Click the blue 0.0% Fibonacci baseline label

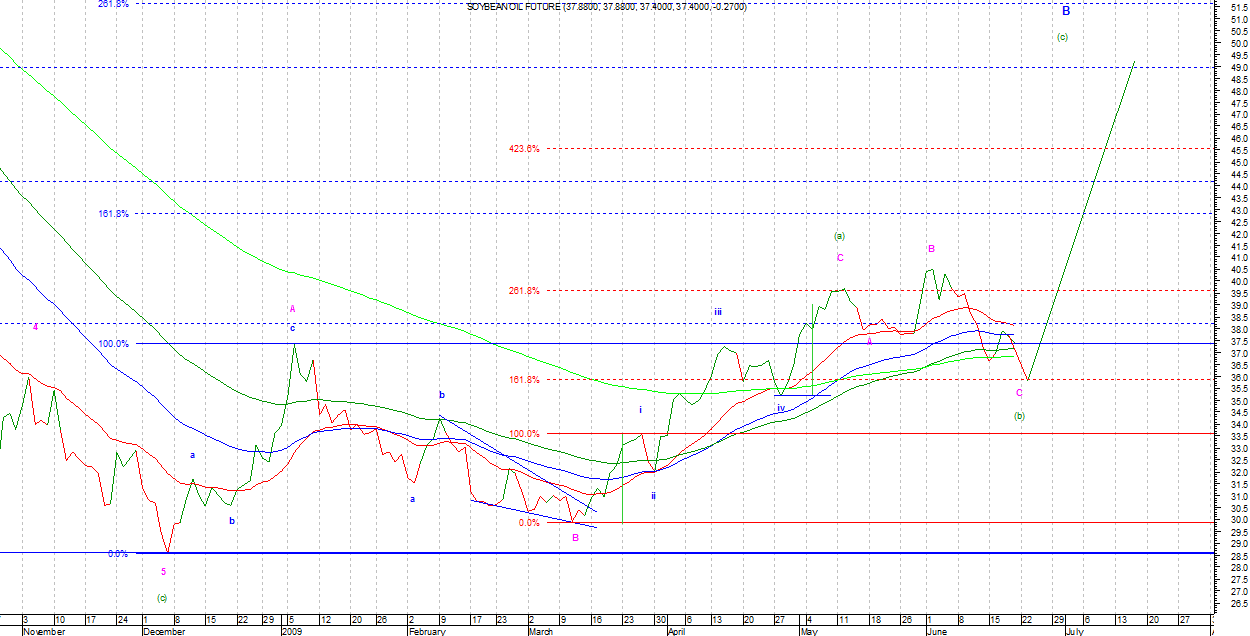(x=117, y=553)
